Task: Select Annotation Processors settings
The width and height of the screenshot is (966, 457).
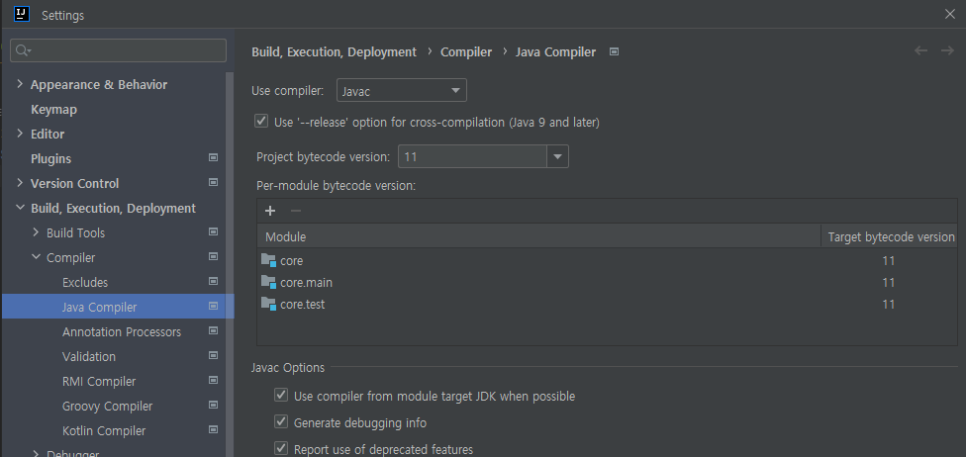Action: click(121, 332)
